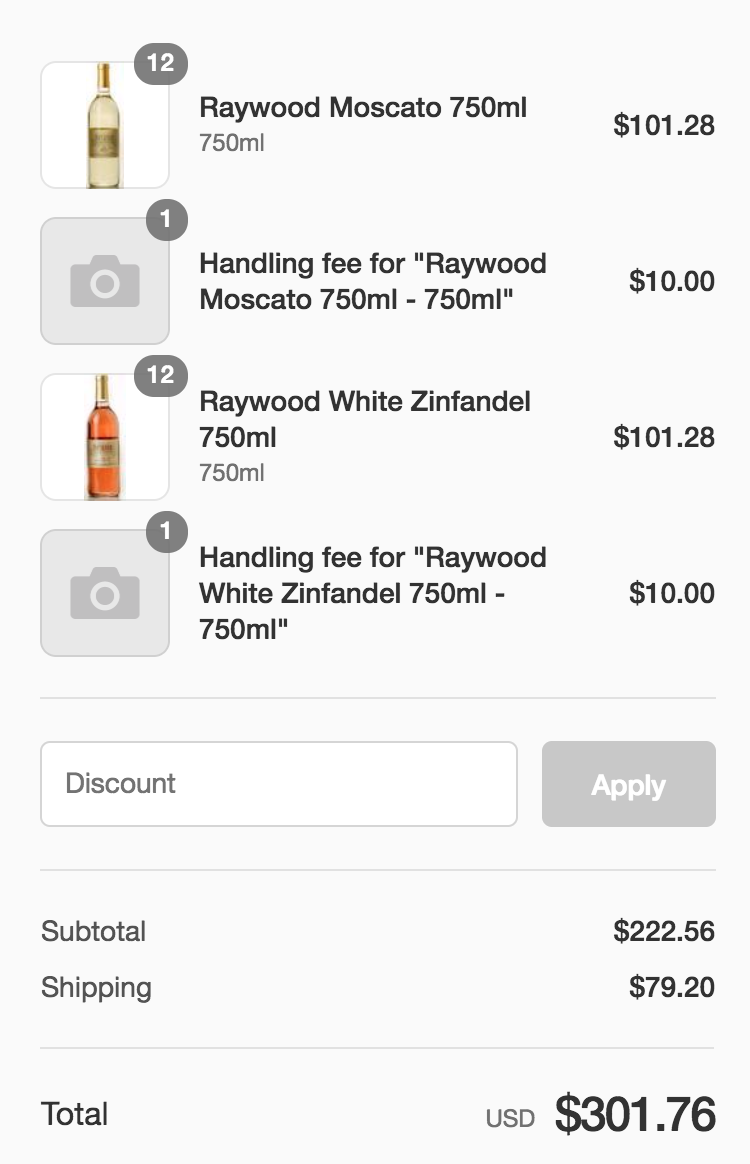
Task: Click the Moscato handling fee camera placeholder
Action: [104, 281]
